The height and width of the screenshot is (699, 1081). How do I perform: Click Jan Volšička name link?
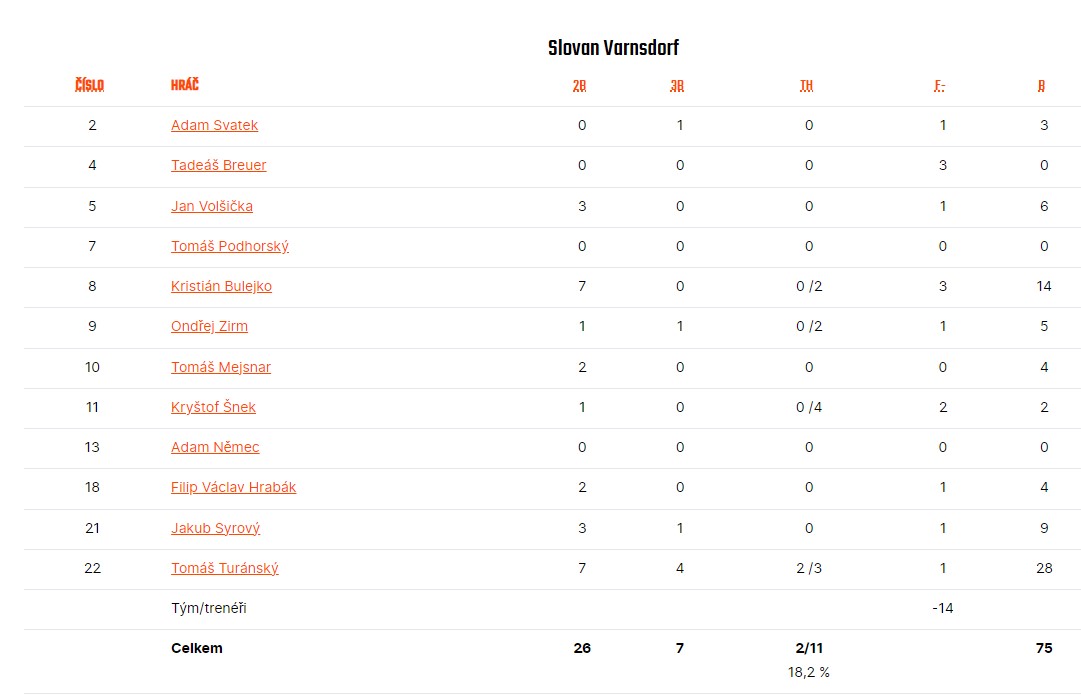pos(212,206)
